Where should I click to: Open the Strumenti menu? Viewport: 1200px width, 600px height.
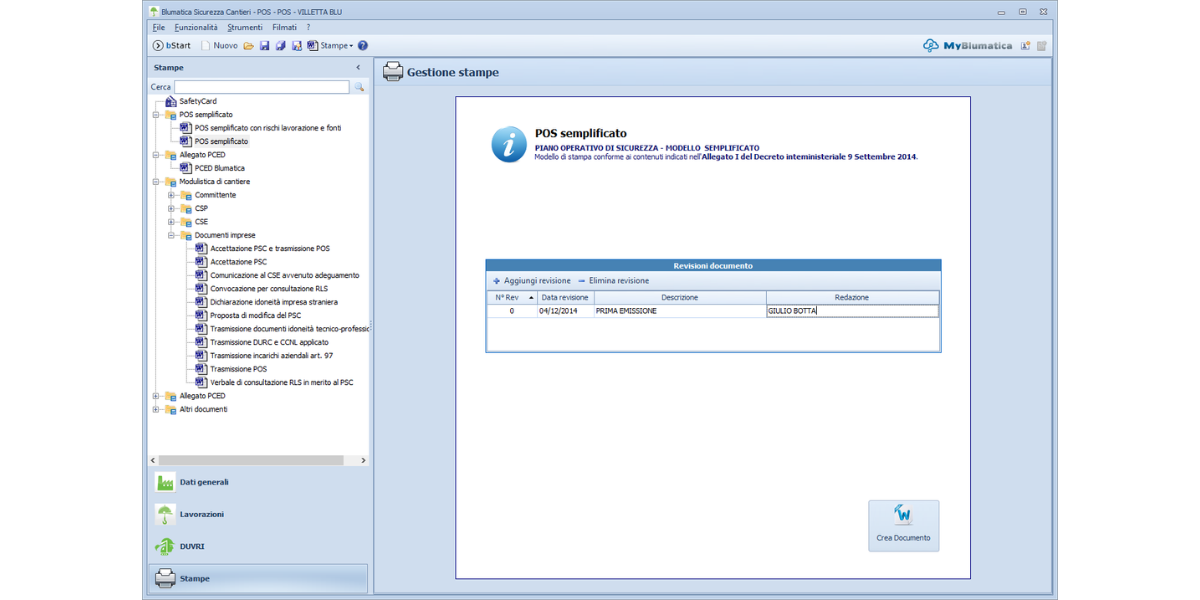245,27
